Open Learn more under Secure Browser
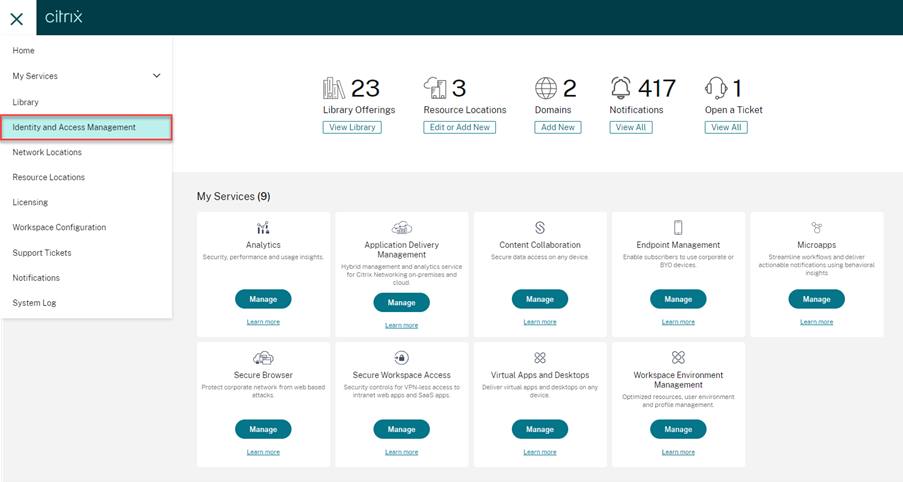This screenshot has height=482, width=903. 263,452
